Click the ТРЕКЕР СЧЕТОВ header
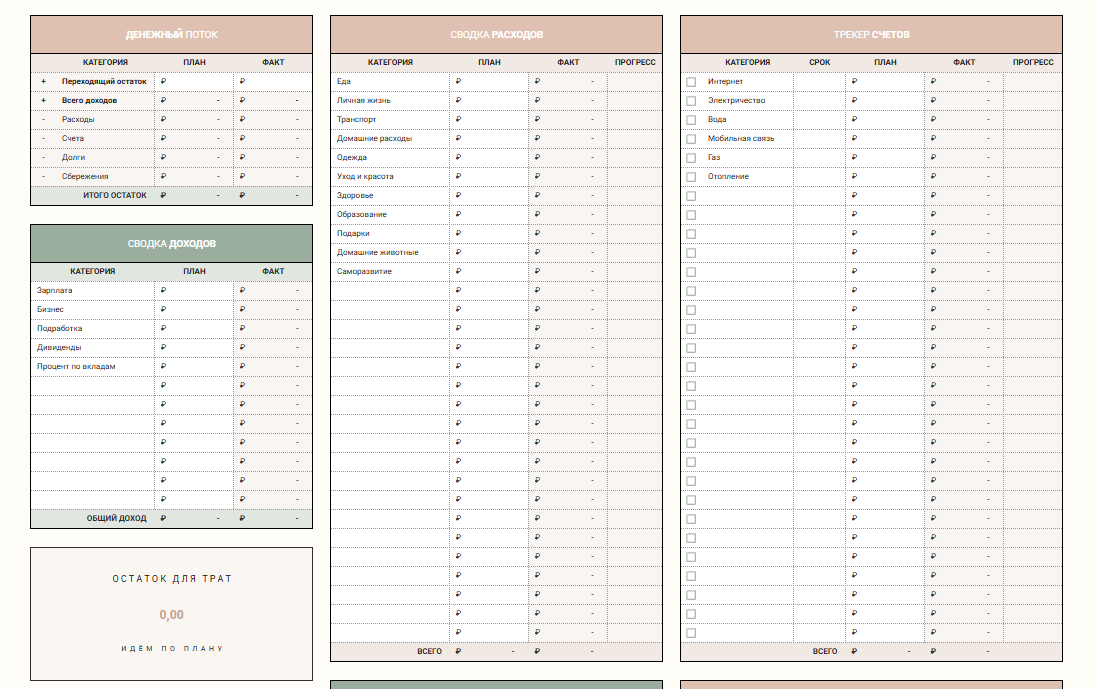Image resolution: width=1096 pixels, height=689 pixels. [x=871, y=35]
